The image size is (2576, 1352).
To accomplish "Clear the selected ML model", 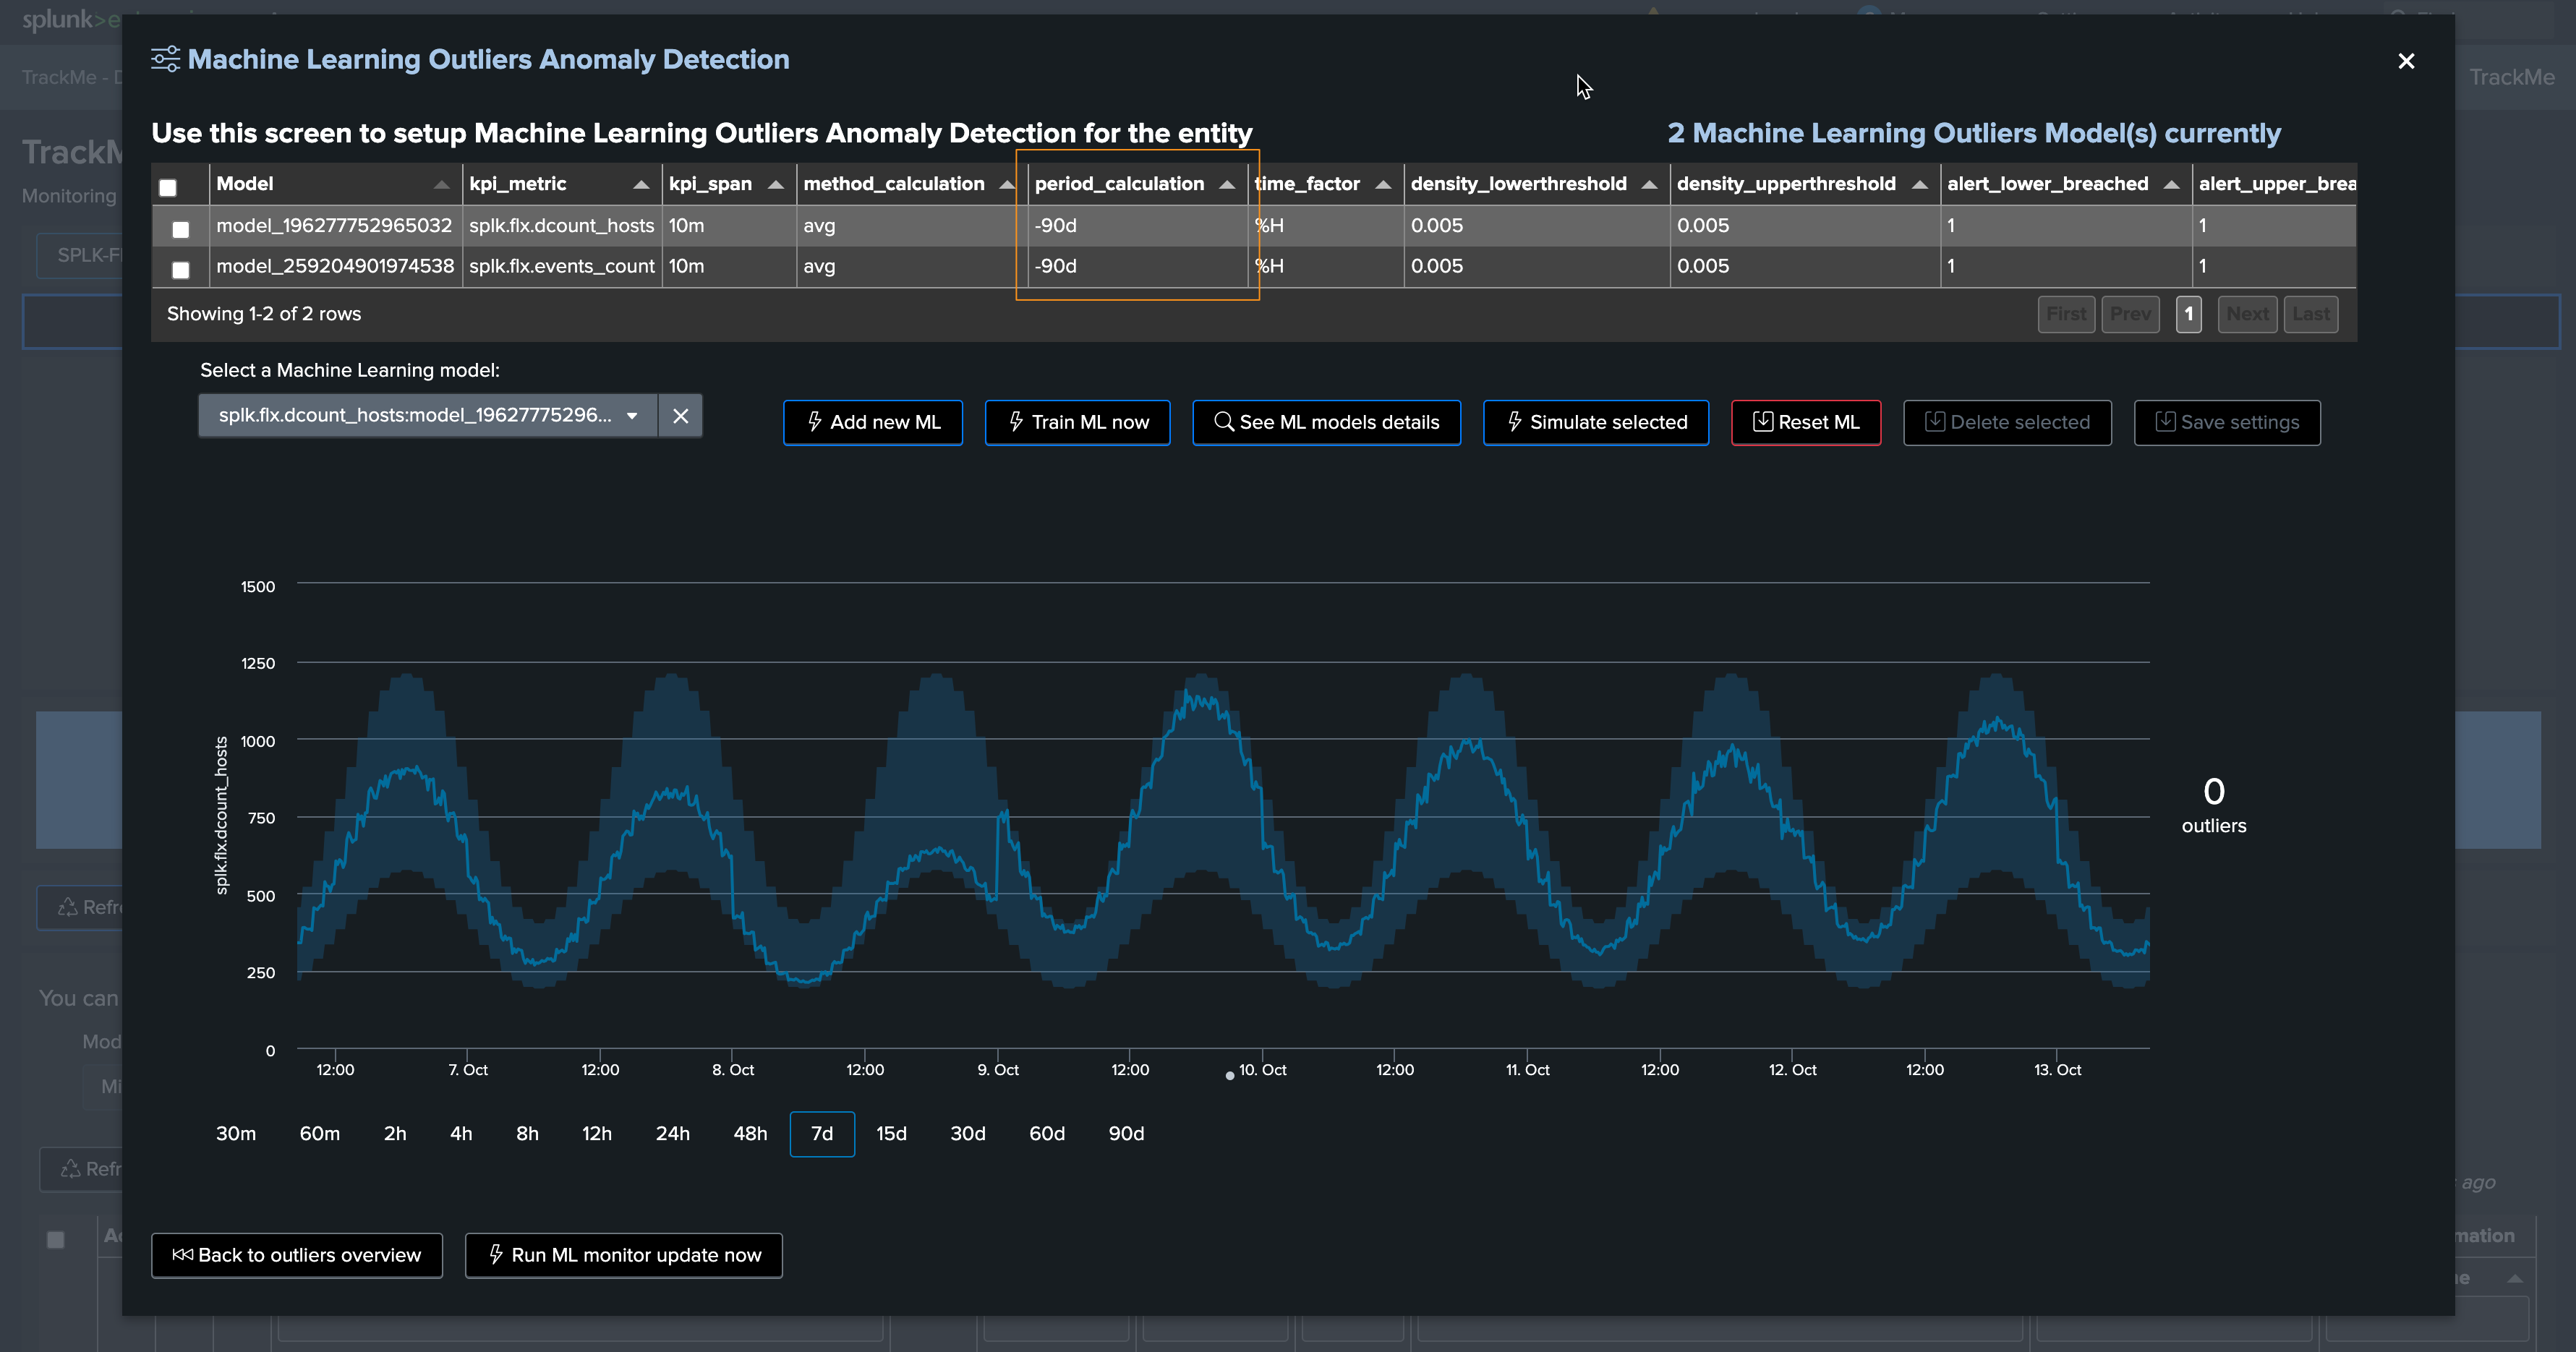I will (x=680, y=415).
